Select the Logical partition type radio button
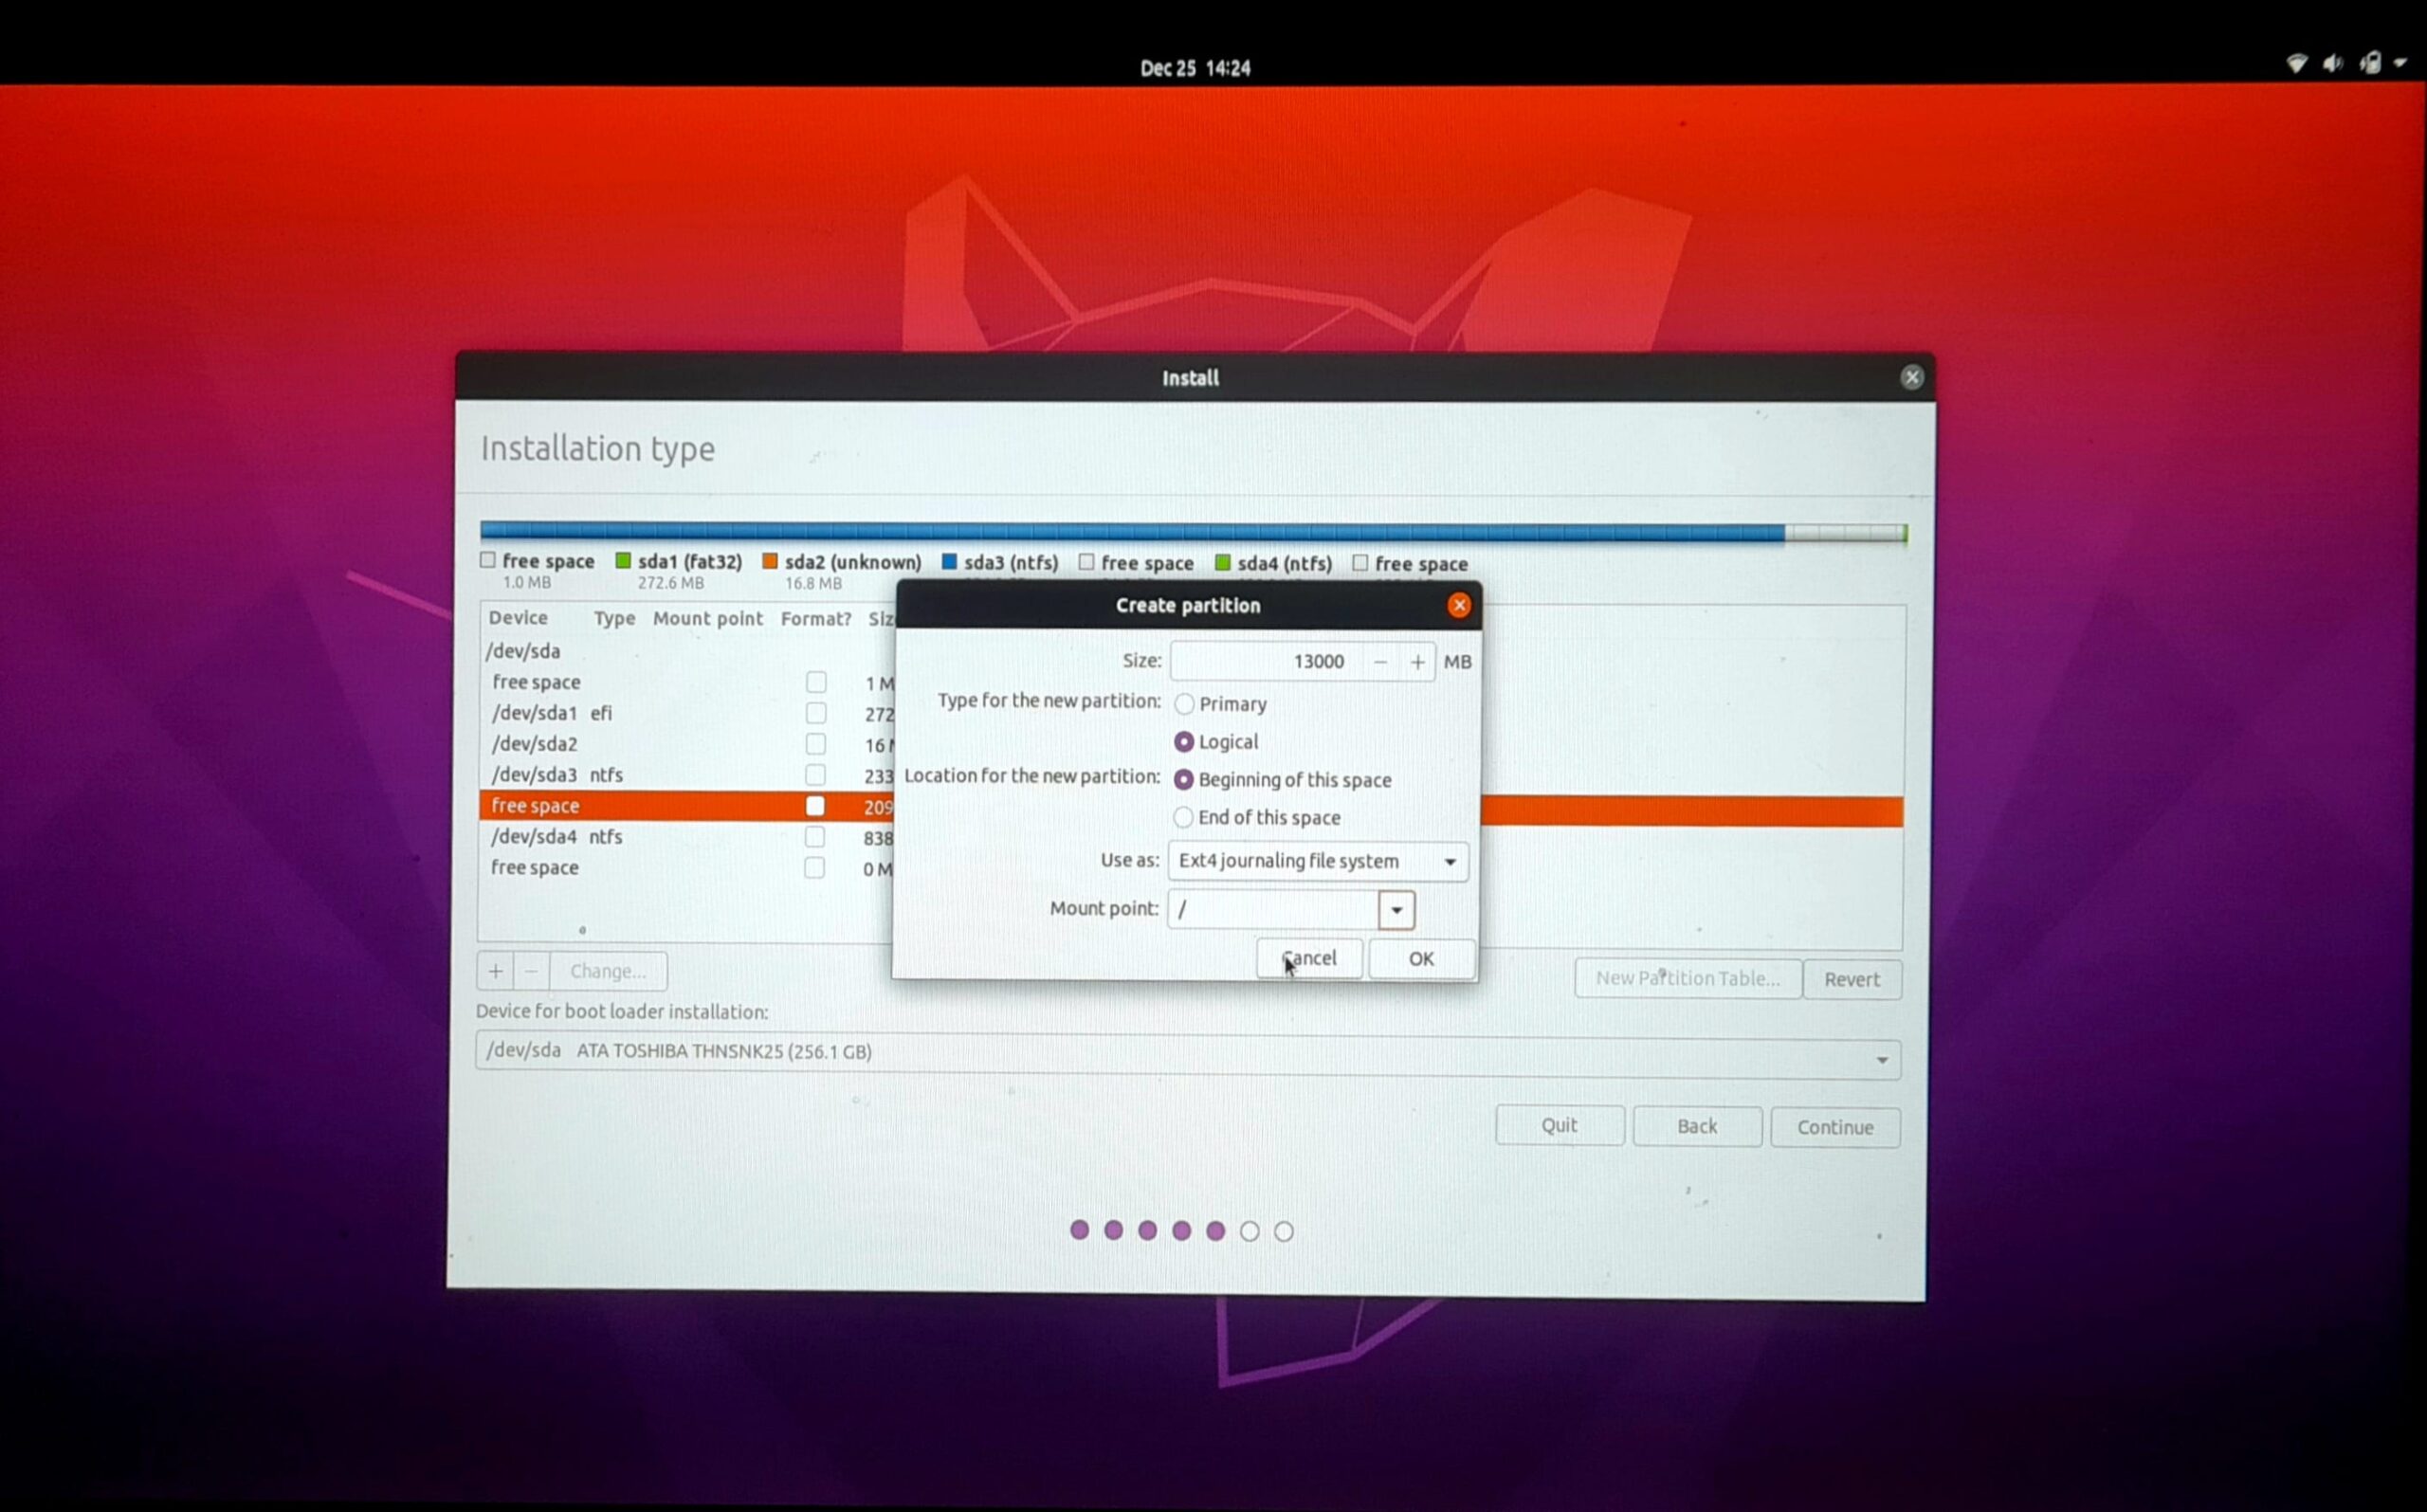This screenshot has height=1512, width=2427. [x=1184, y=742]
